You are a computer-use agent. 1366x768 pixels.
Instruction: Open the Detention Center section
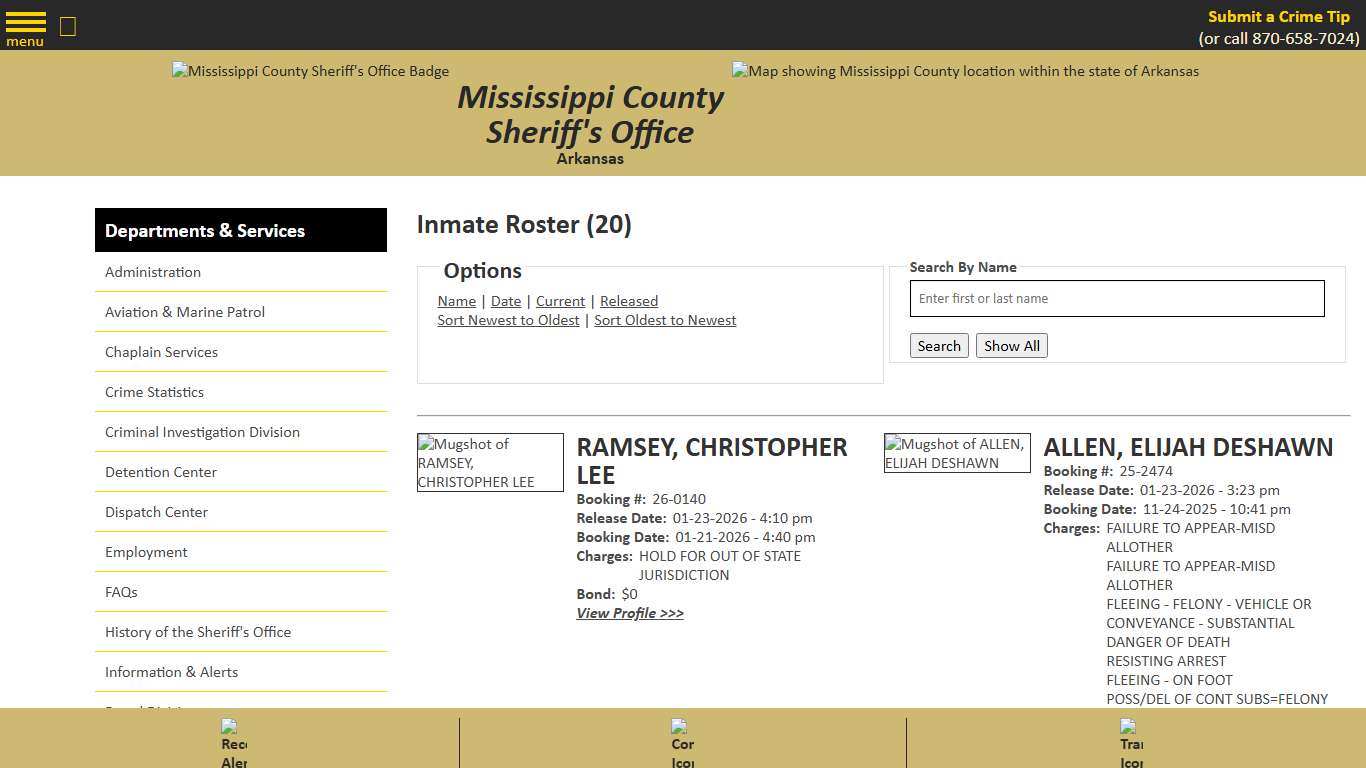(160, 471)
